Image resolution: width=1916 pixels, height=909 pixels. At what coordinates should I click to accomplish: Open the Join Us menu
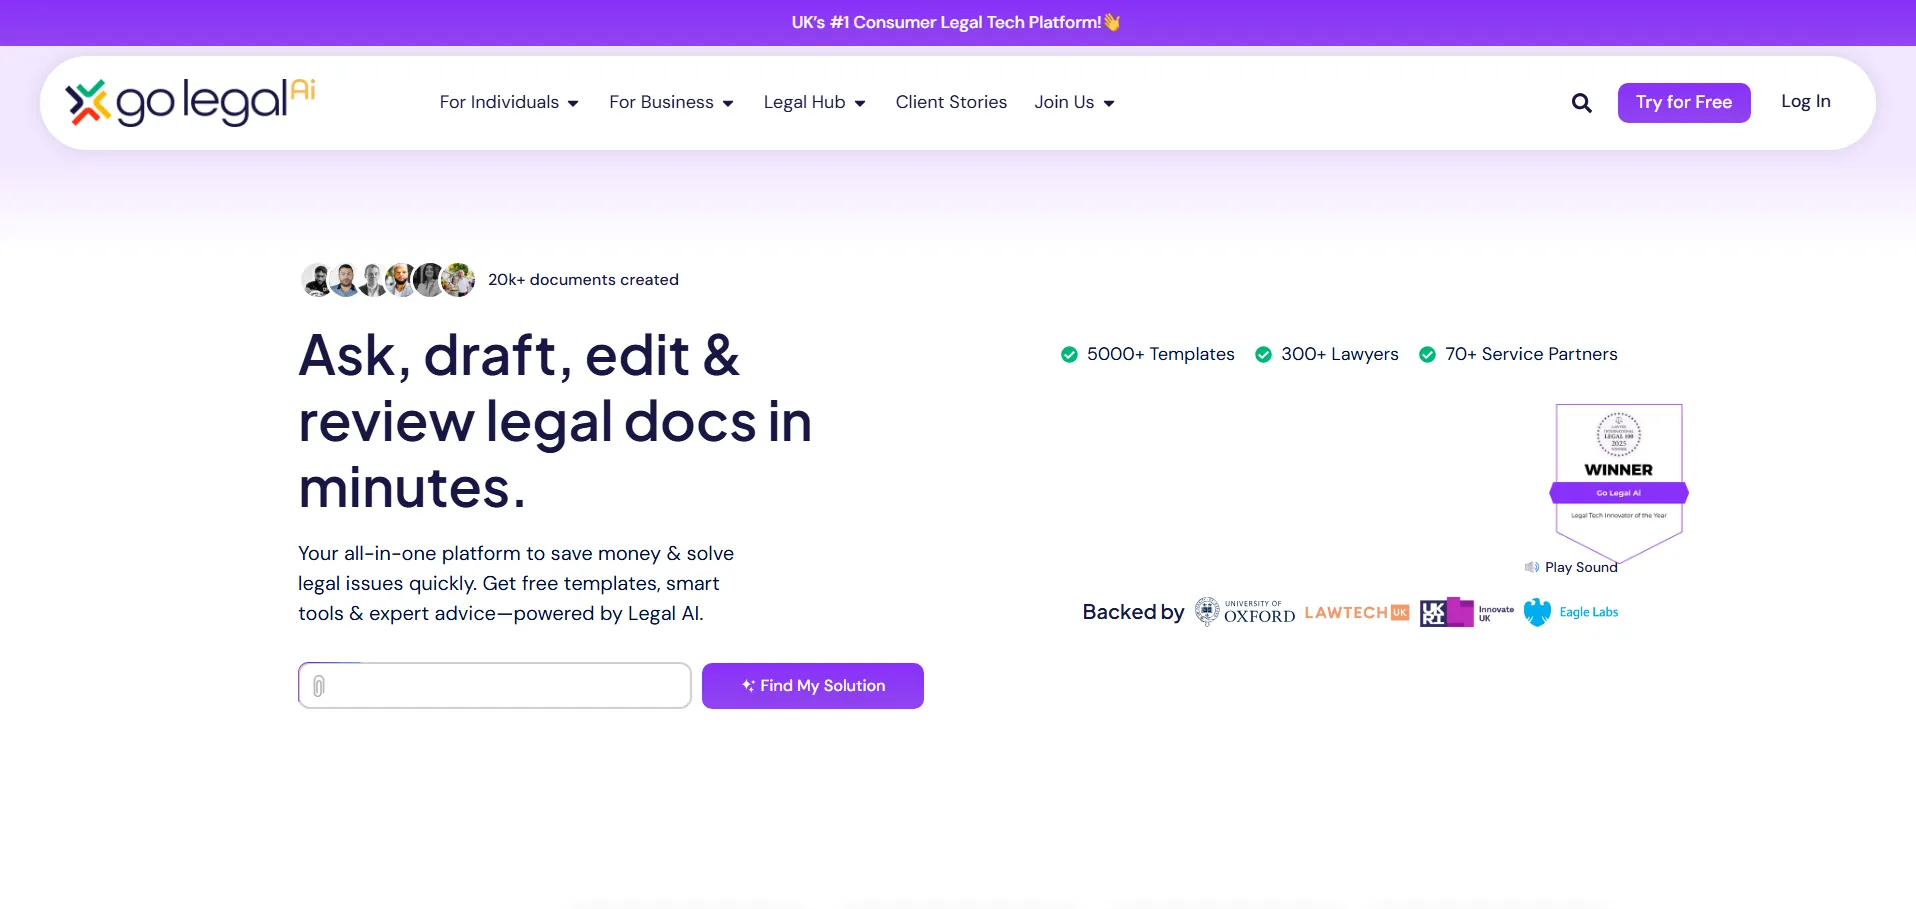click(1074, 102)
